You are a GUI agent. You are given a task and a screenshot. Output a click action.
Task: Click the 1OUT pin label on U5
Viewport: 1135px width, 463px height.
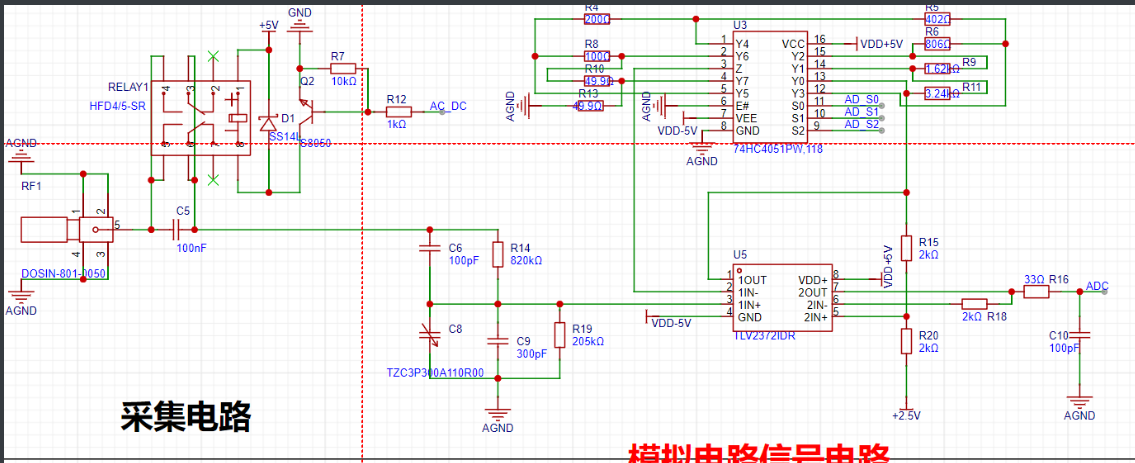(753, 280)
